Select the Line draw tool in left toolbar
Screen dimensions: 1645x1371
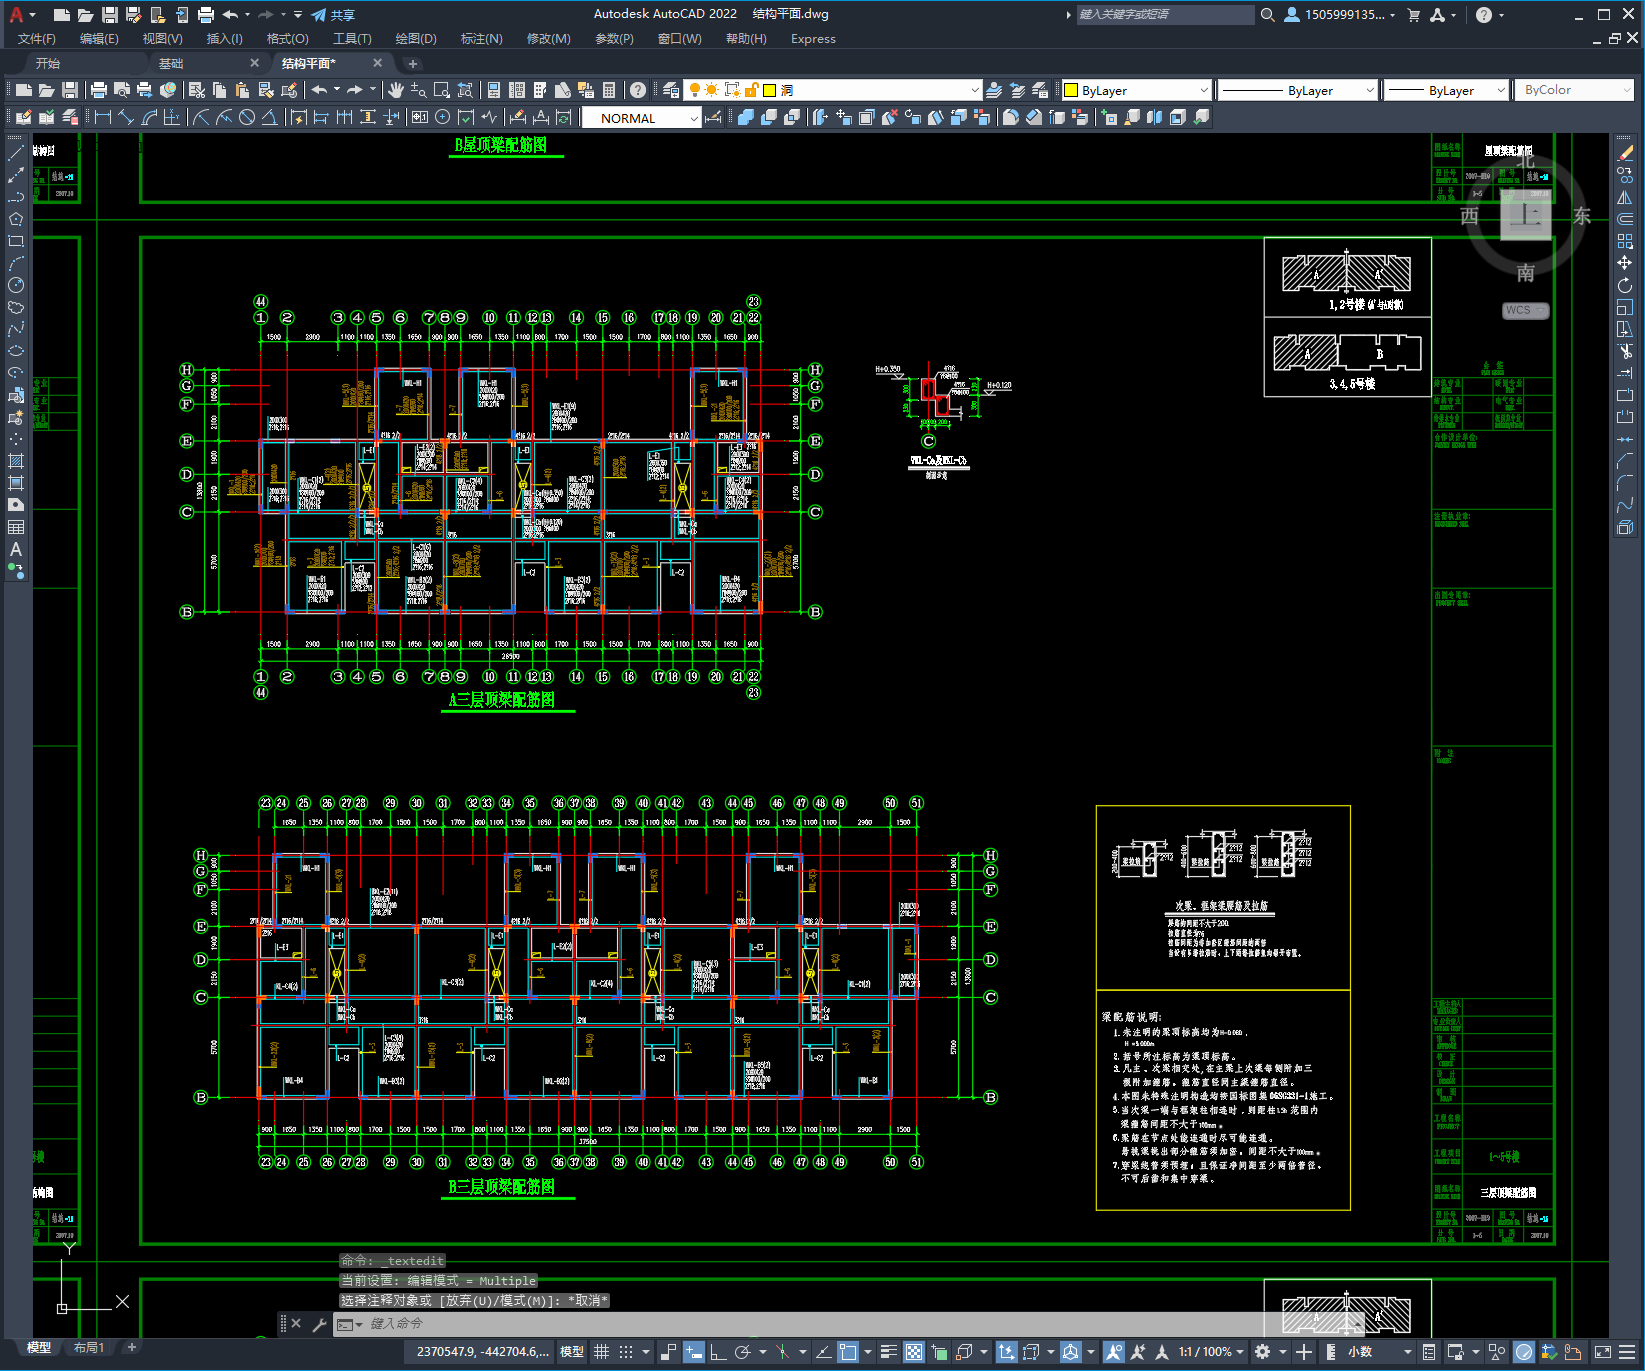[x=16, y=153]
